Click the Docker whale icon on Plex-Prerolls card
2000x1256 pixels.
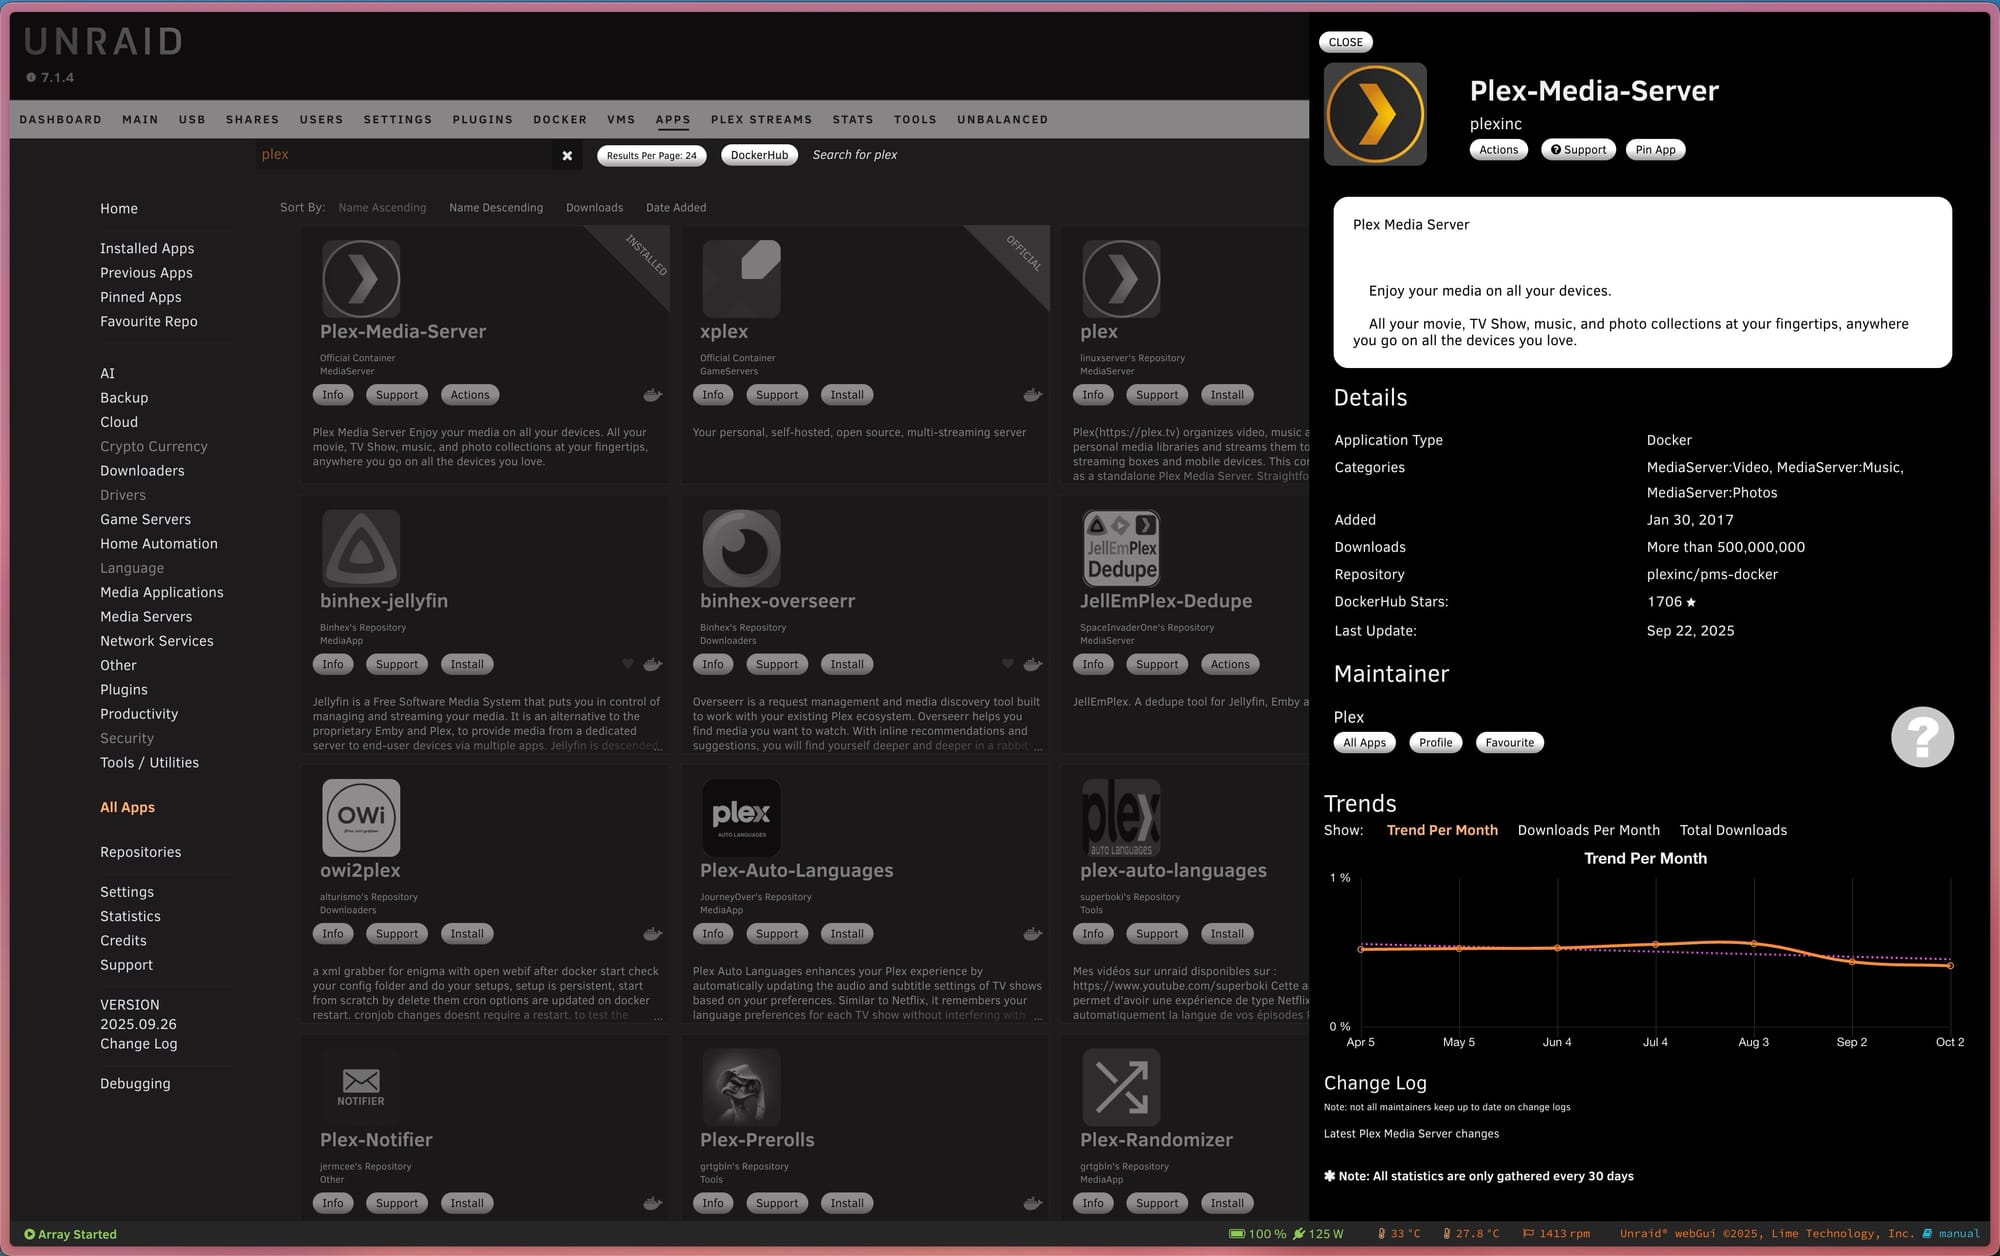click(1033, 1203)
